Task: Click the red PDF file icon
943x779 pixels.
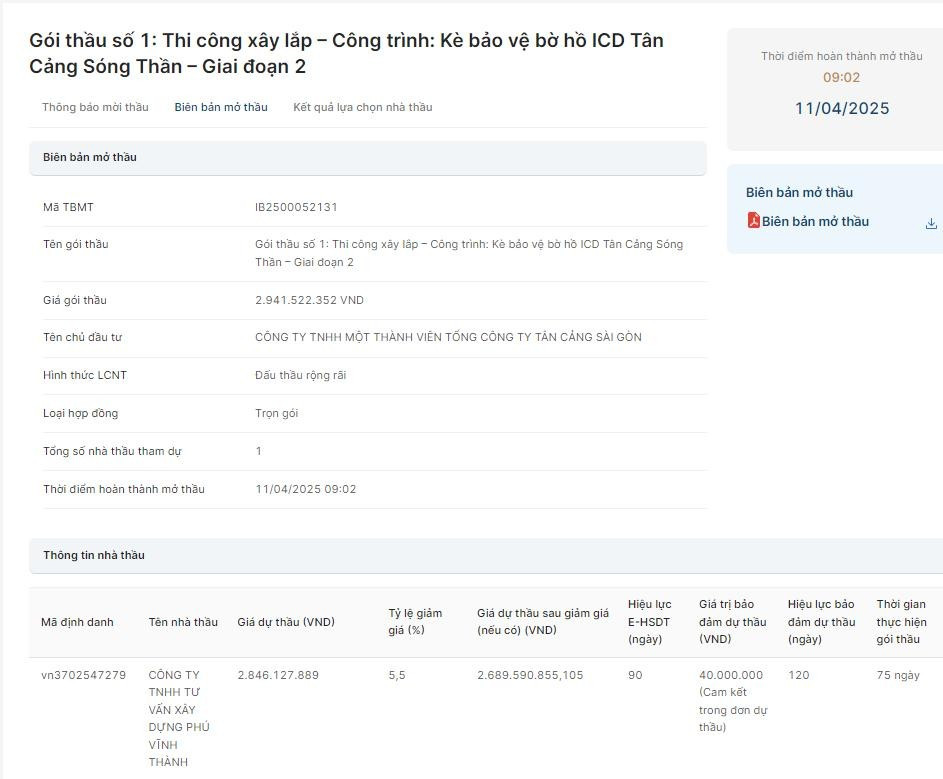Action: 754,221
